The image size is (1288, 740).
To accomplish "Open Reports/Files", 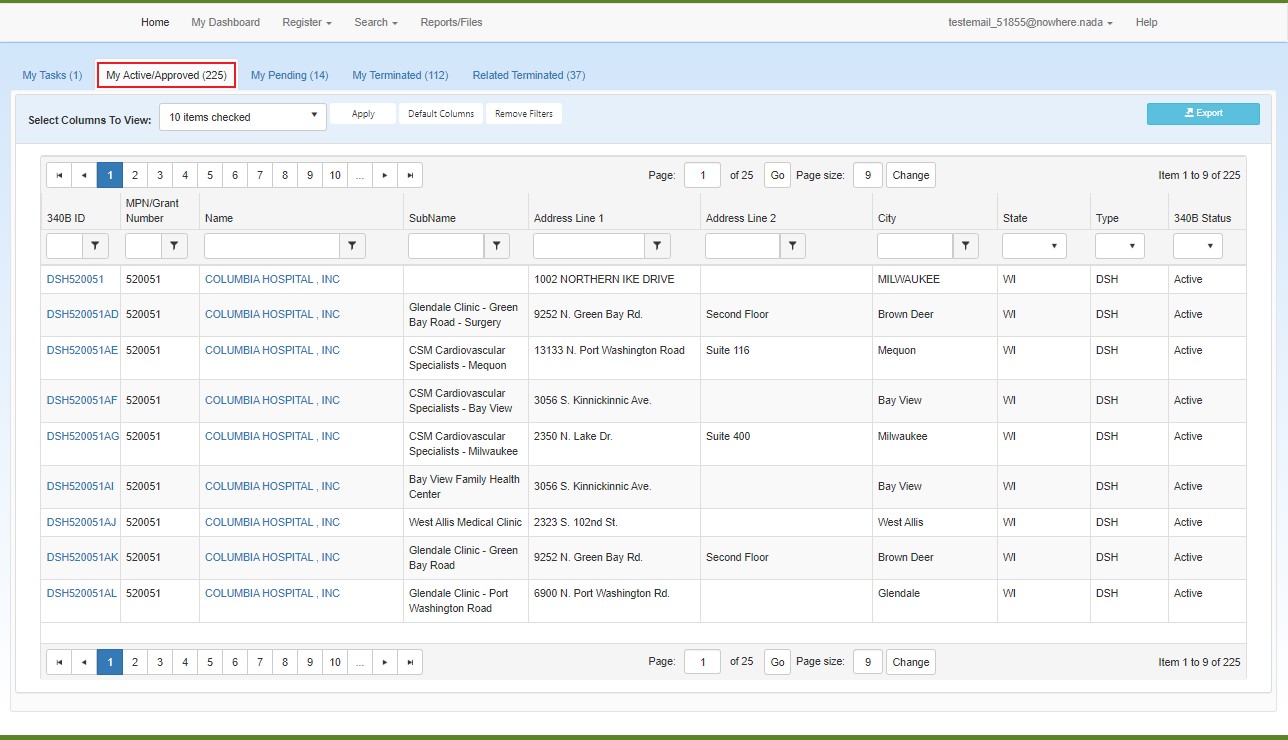I will click(x=451, y=22).
